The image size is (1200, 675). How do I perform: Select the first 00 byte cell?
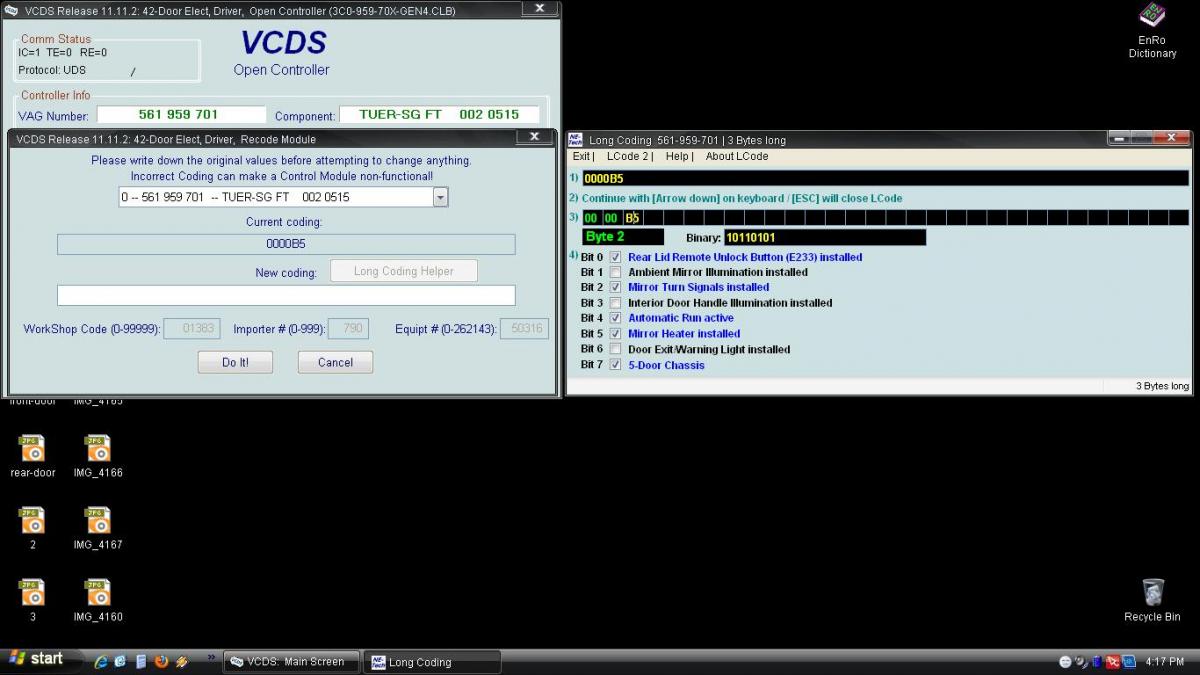click(591, 218)
